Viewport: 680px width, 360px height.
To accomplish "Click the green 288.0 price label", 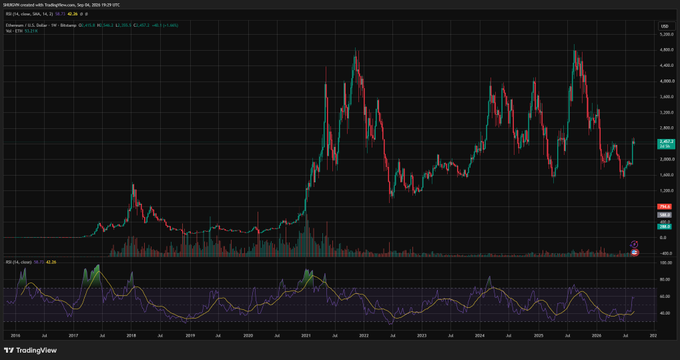I will click(665, 226).
